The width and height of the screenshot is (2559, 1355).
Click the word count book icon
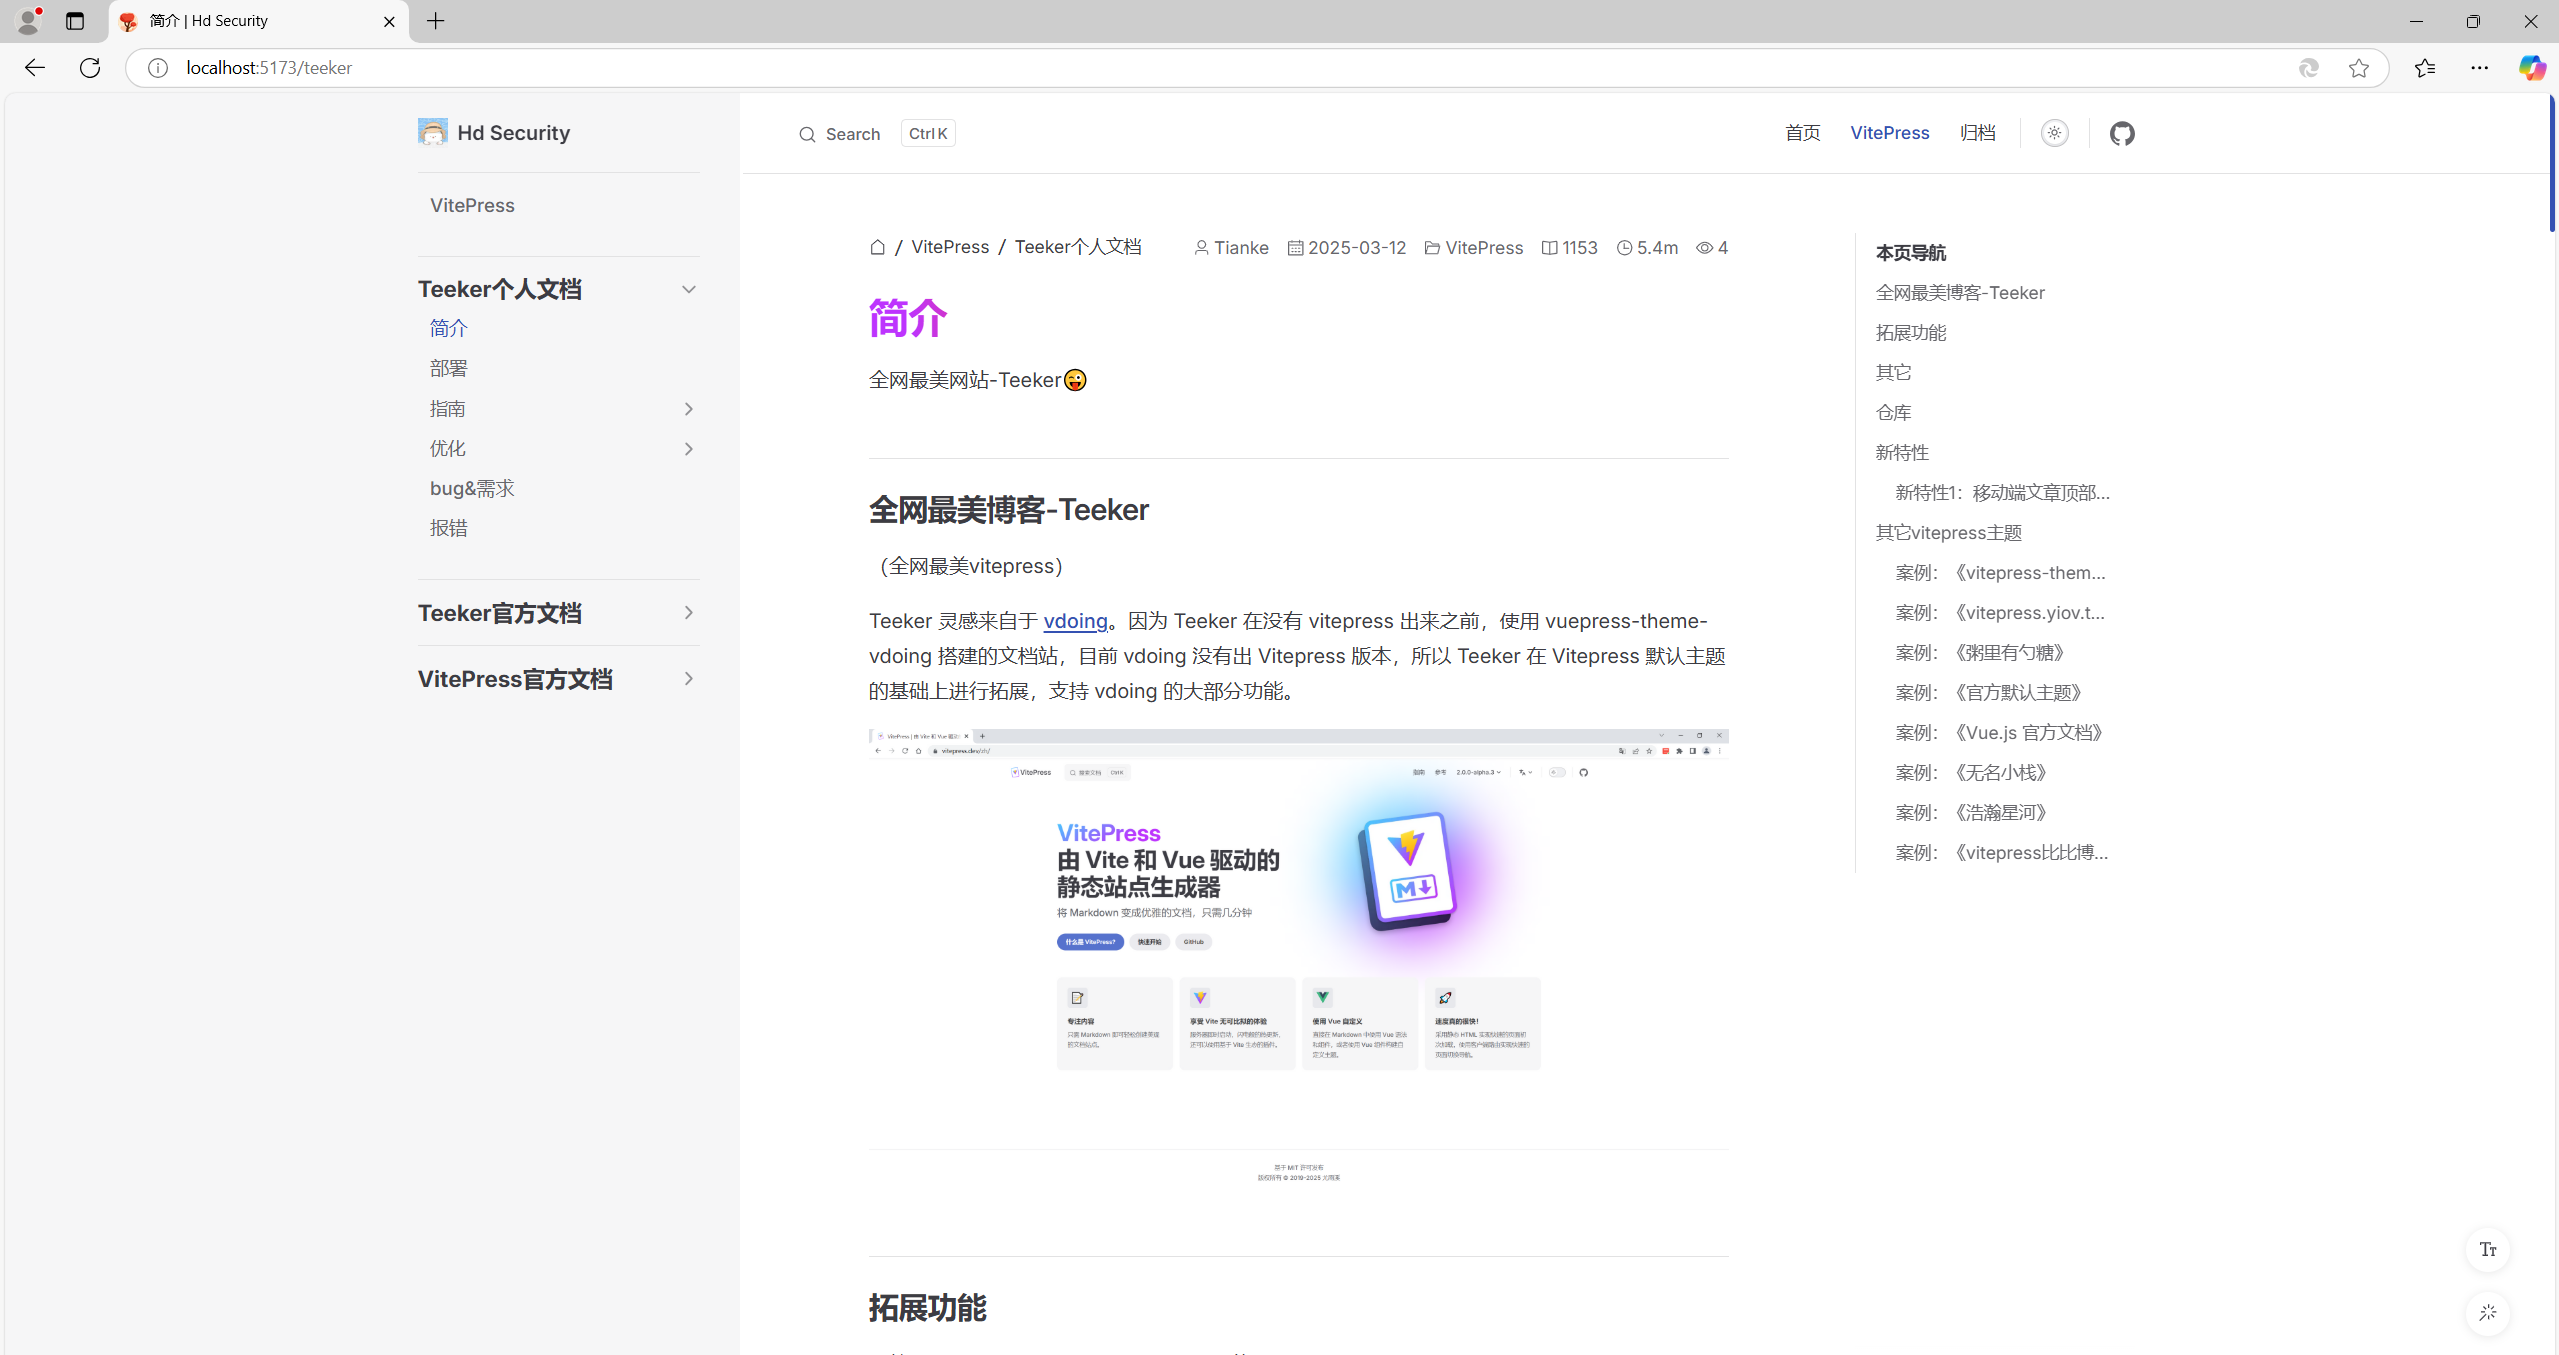point(1549,248)
